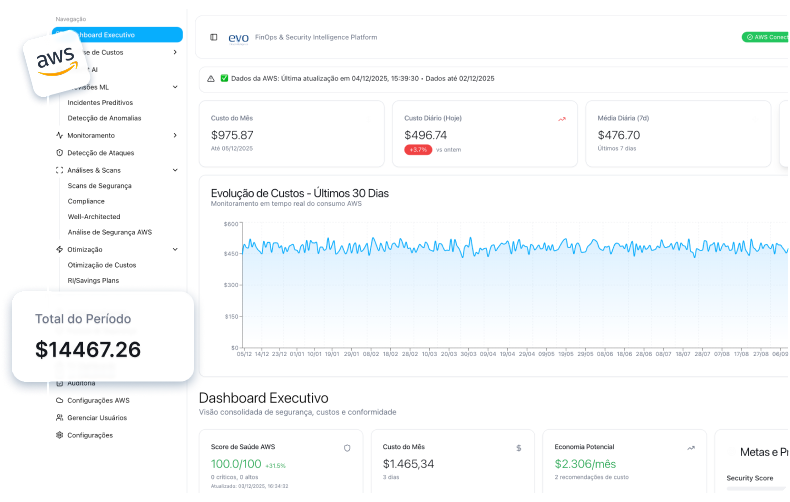Click the Configurações AWS cloud icon
Screen dimensions: 790x502
tap(60, 400)
